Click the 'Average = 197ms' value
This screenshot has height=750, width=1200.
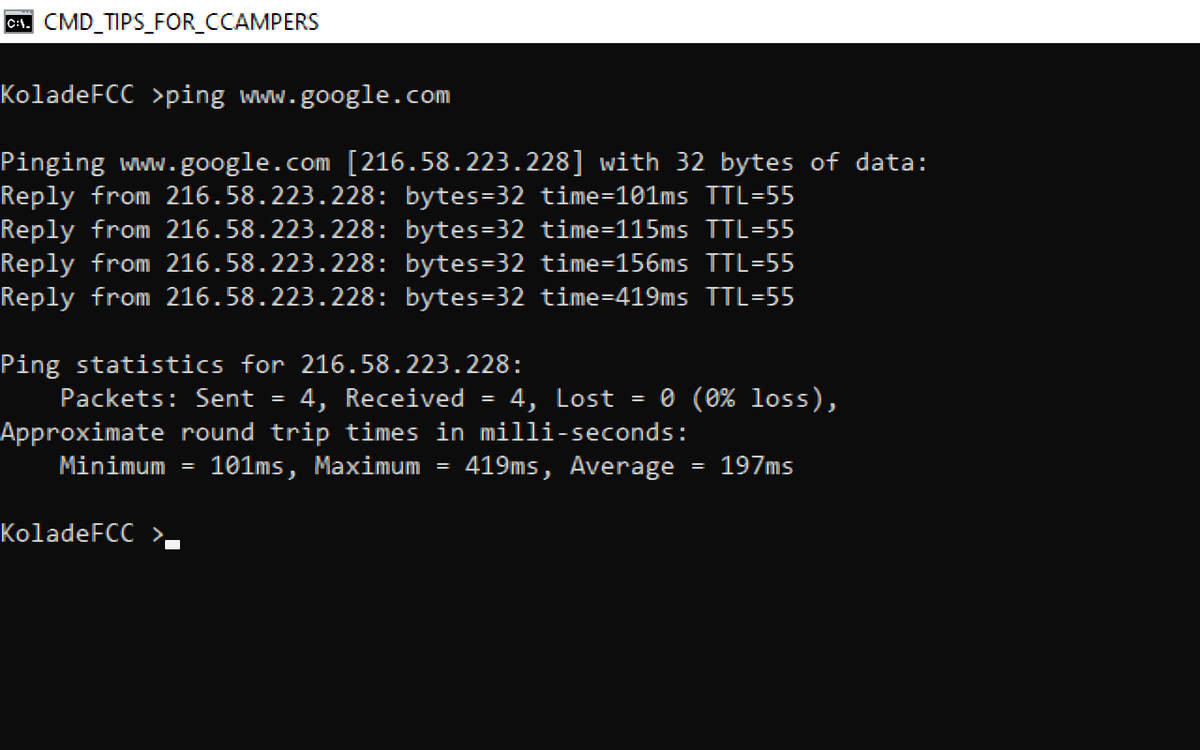point(682,467)
